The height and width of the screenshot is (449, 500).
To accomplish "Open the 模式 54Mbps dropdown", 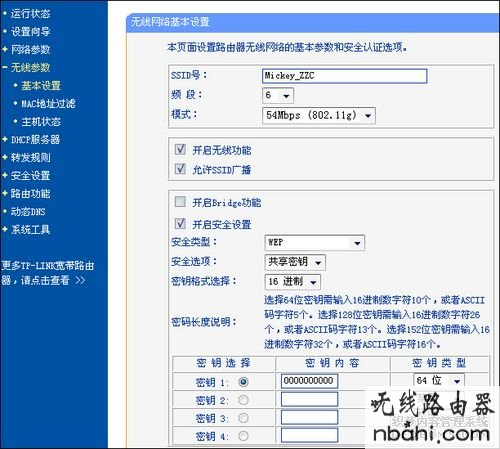I will [319, 116].
